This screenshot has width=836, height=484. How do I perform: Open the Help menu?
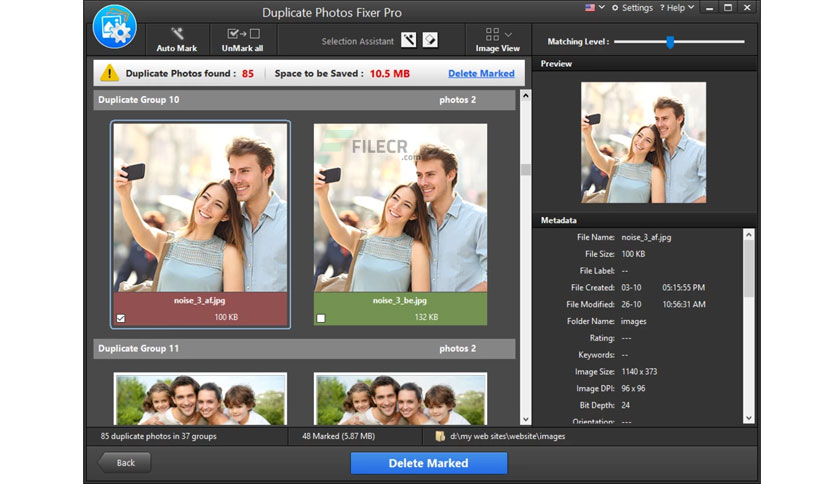tap(677, 7)
